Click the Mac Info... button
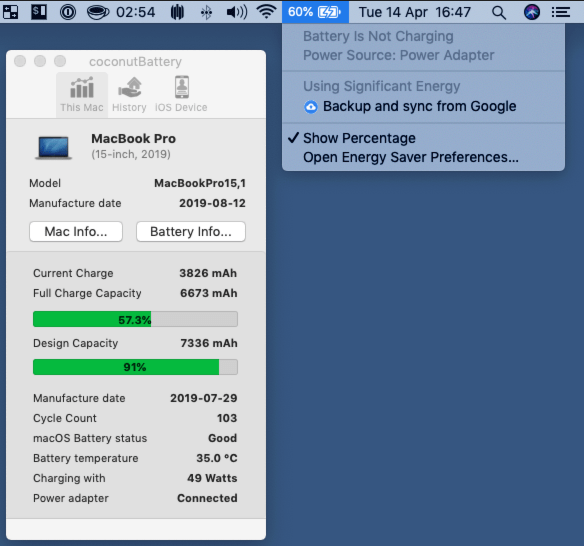The height and width of the screenshot is (546, 584). (x=76, y=232)
